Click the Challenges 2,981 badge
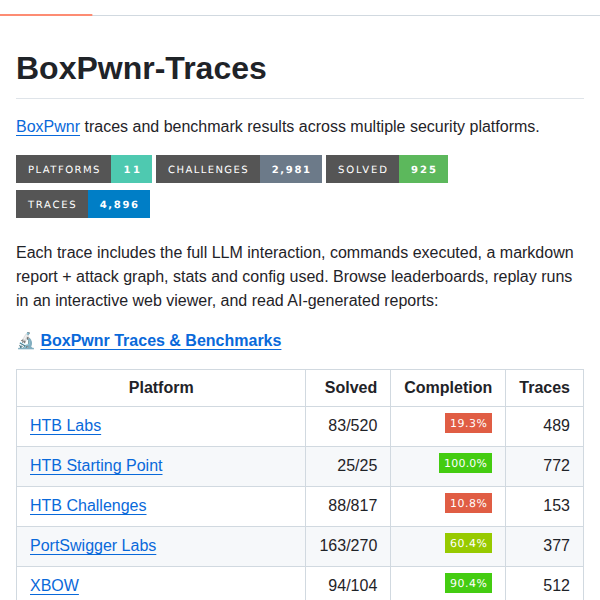Image resolution: width=600 pixels, height=600 pixels. point(239,169)
